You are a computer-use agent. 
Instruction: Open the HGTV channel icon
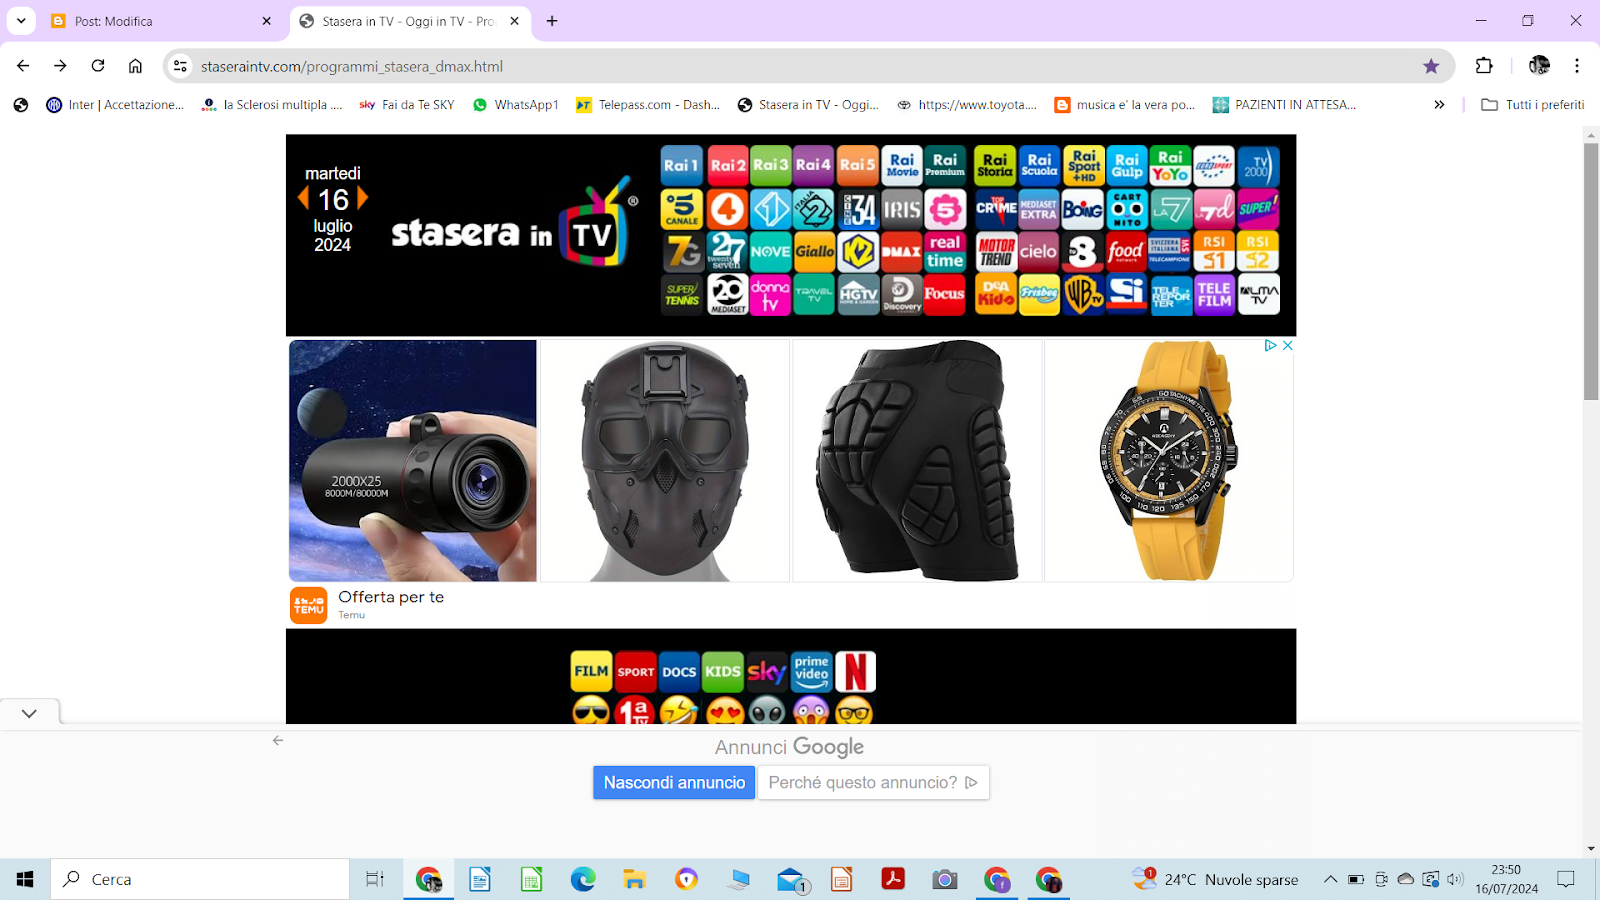[858, 295]
